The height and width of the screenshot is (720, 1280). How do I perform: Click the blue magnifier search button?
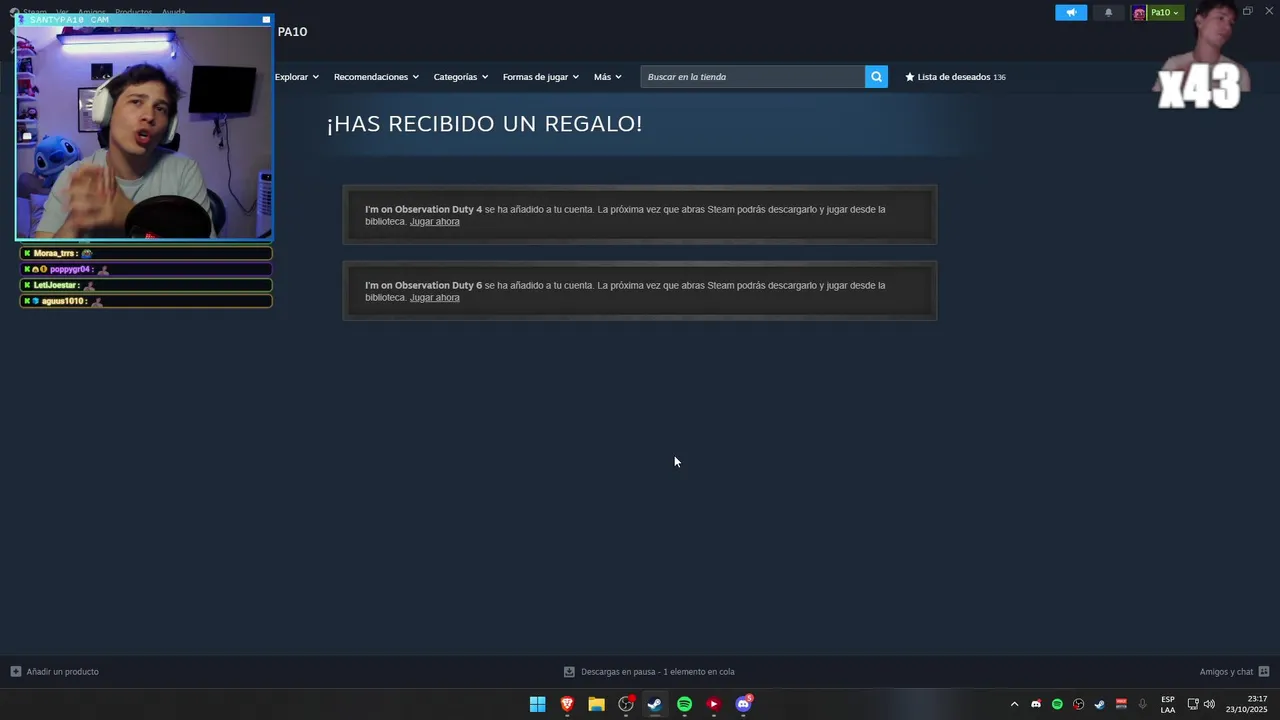pyautogui.click(x=876, y=77)
